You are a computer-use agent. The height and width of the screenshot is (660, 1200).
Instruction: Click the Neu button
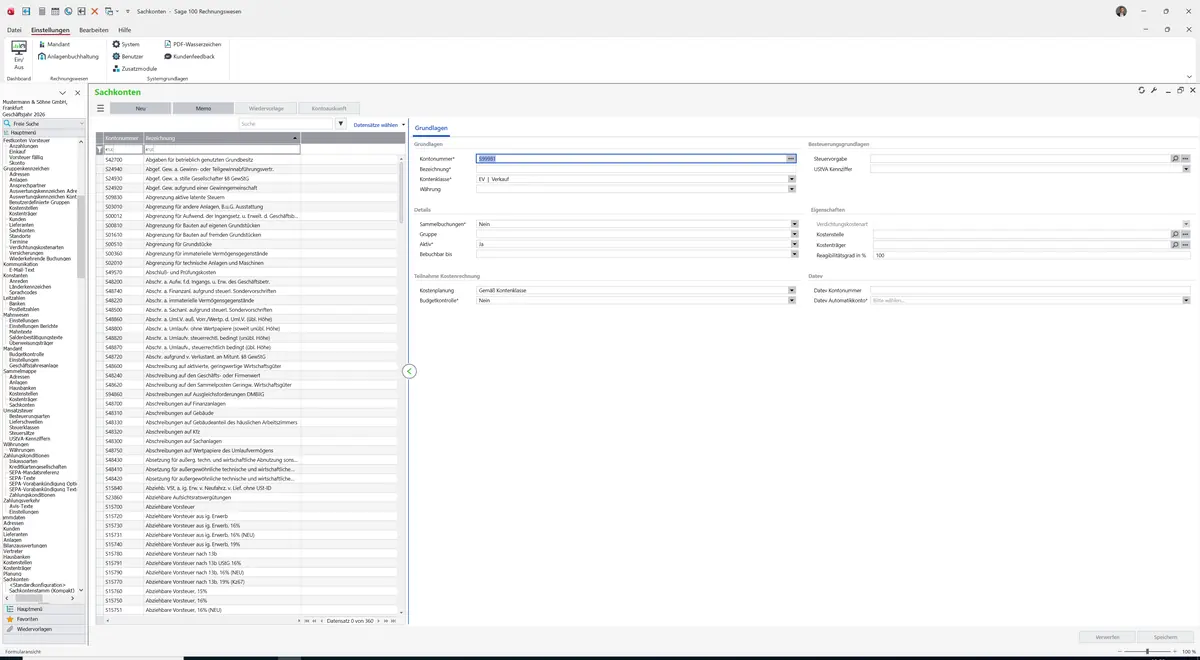(140, 108)
